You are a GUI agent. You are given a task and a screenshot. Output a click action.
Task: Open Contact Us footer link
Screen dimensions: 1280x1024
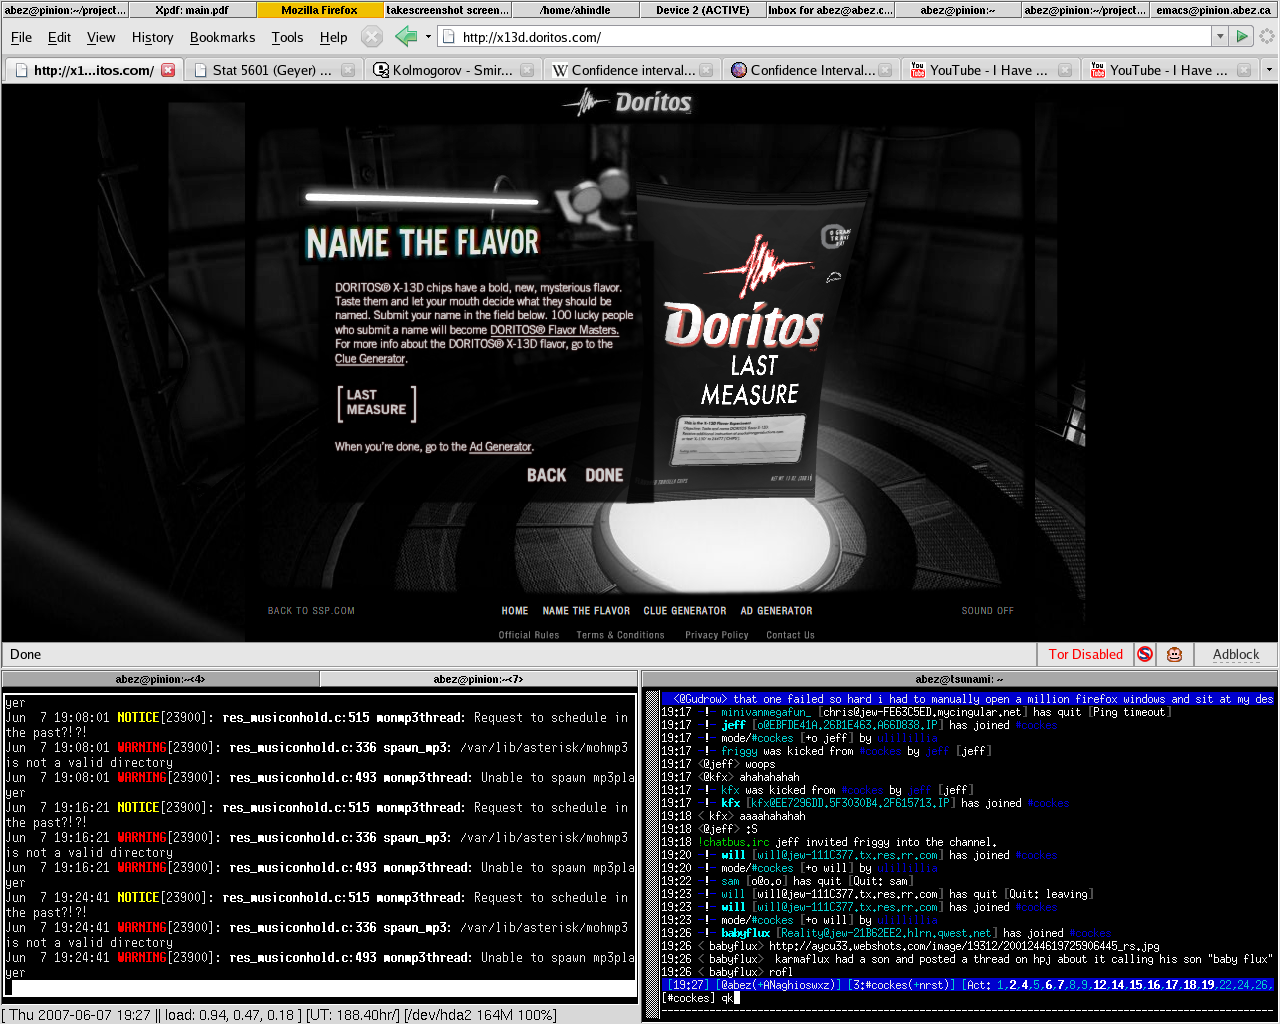[x=790, y=635]
